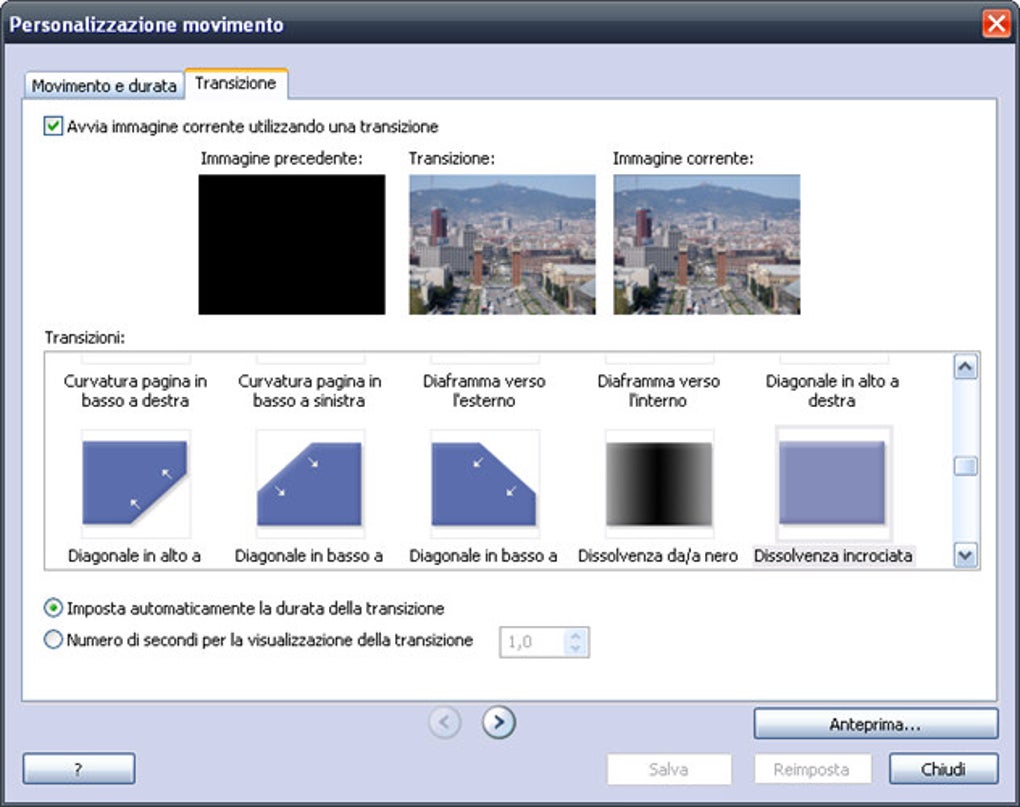Click the transition seconds field showing 1,0
1020x807 pixels.
[x=533, y=642]
